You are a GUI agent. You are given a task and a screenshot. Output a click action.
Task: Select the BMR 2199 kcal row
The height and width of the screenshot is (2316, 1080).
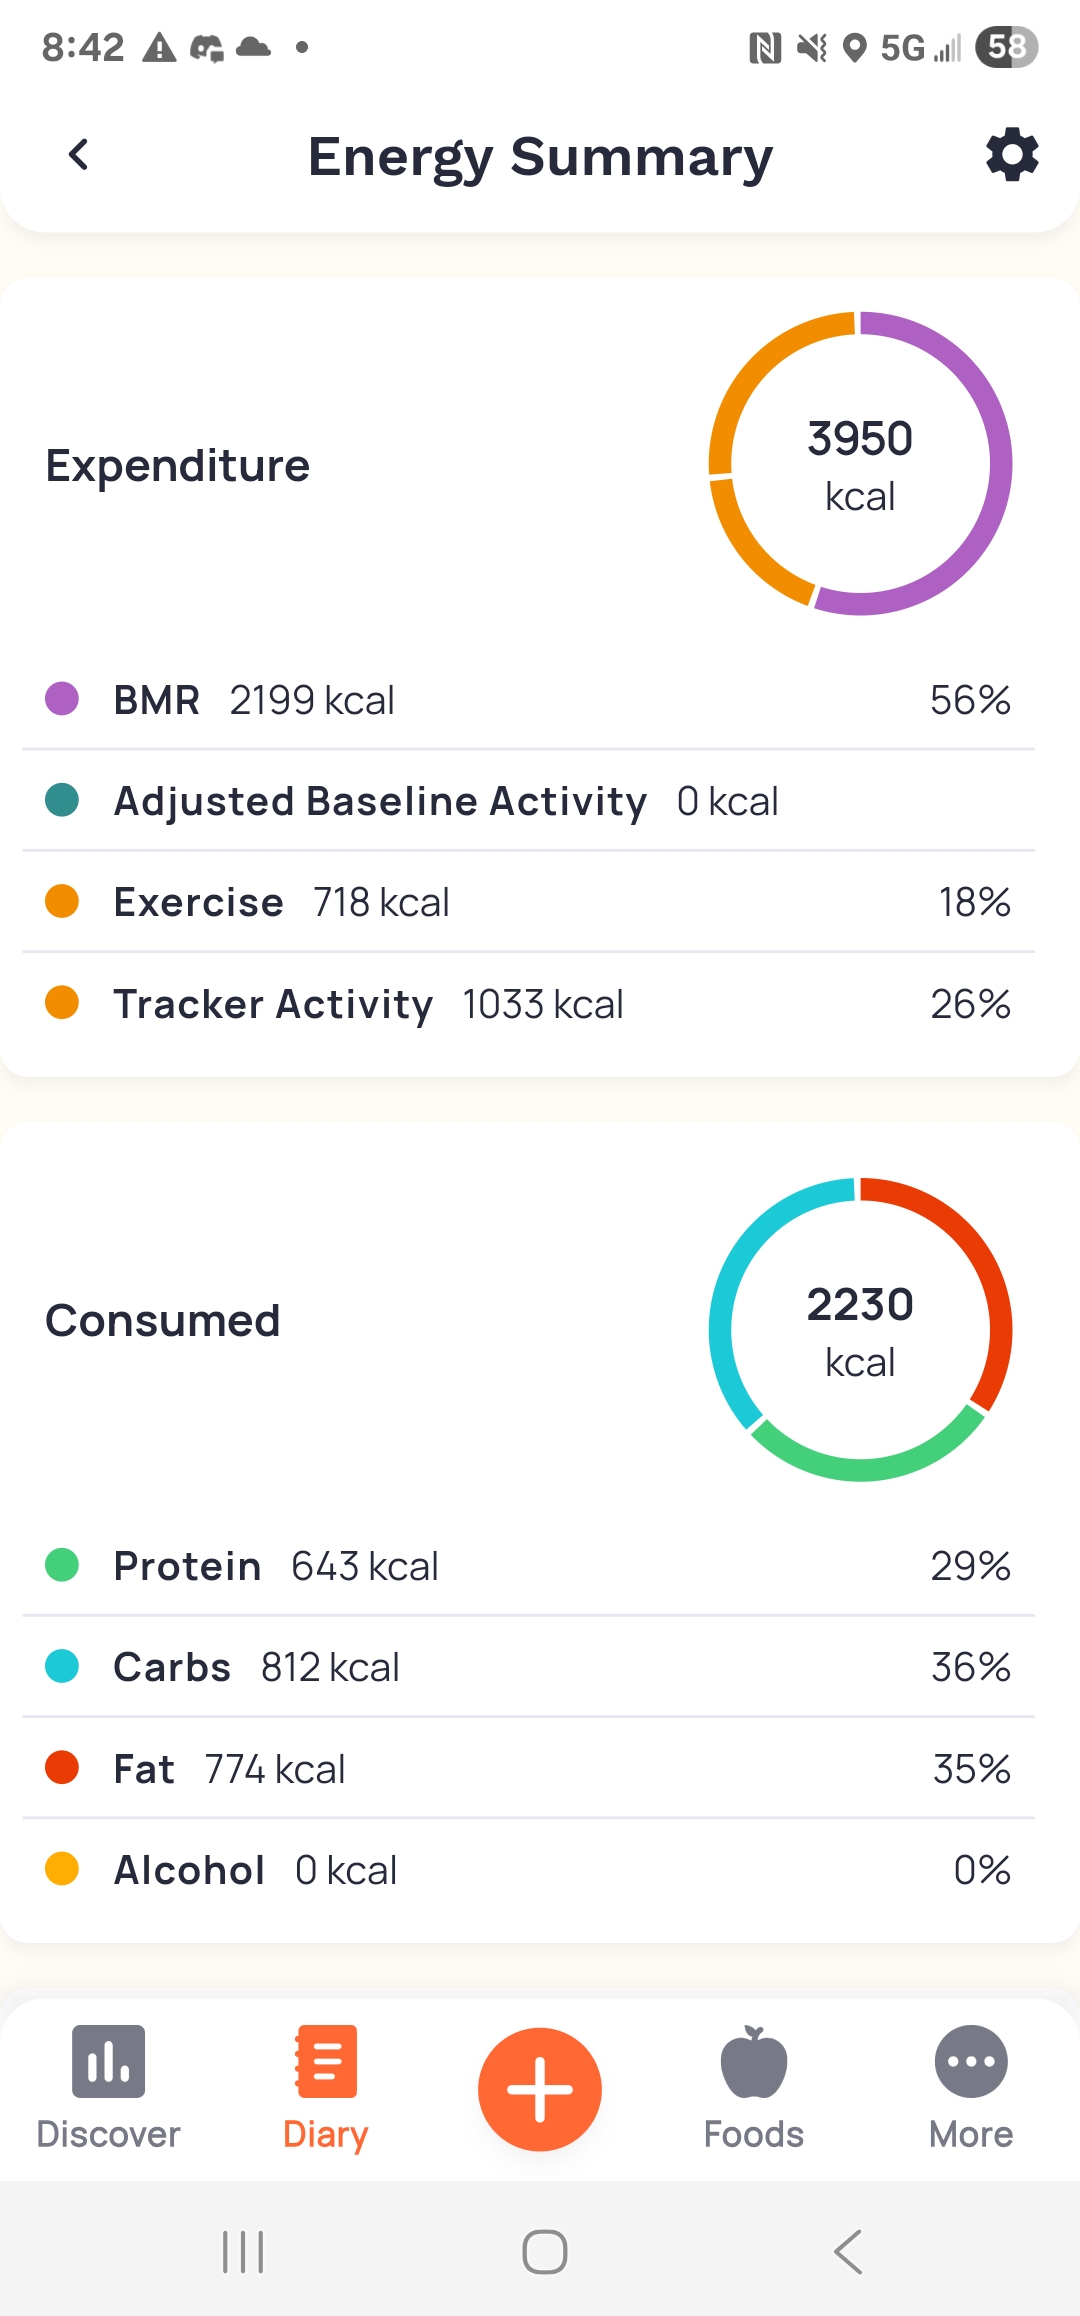pos(528,700)
